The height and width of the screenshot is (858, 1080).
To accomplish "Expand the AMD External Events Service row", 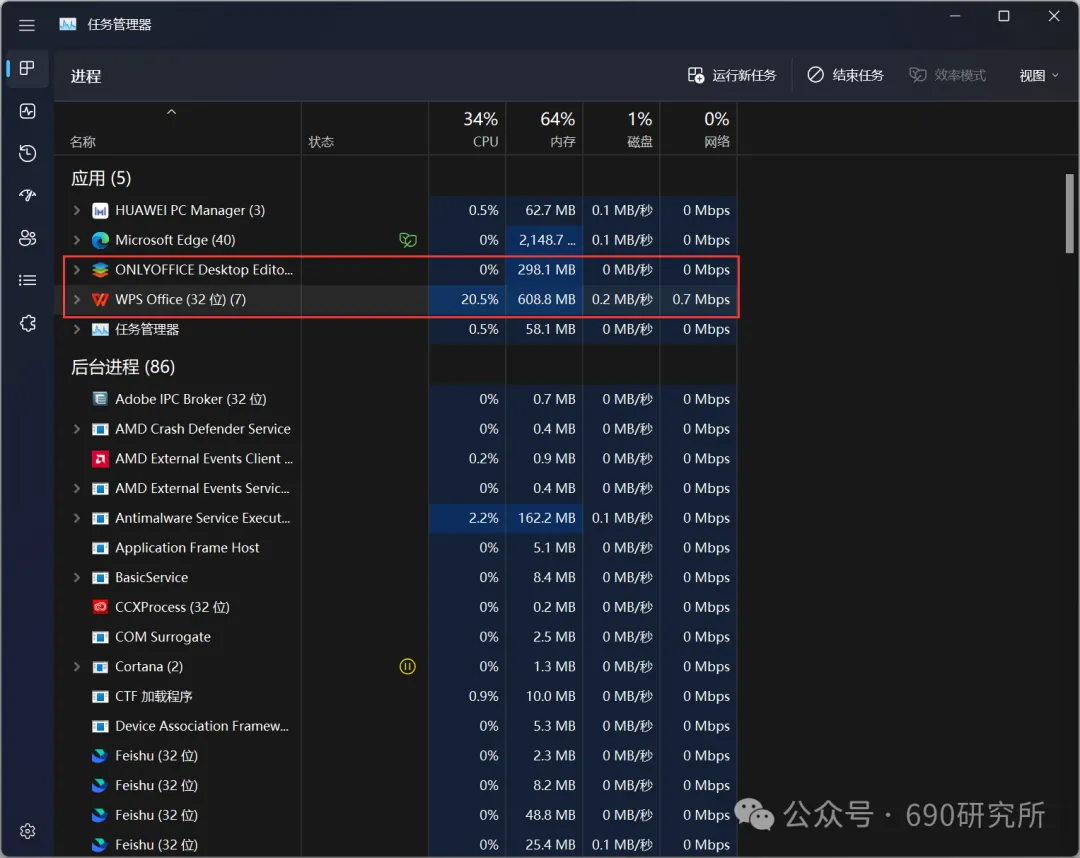I will (76, 488).
